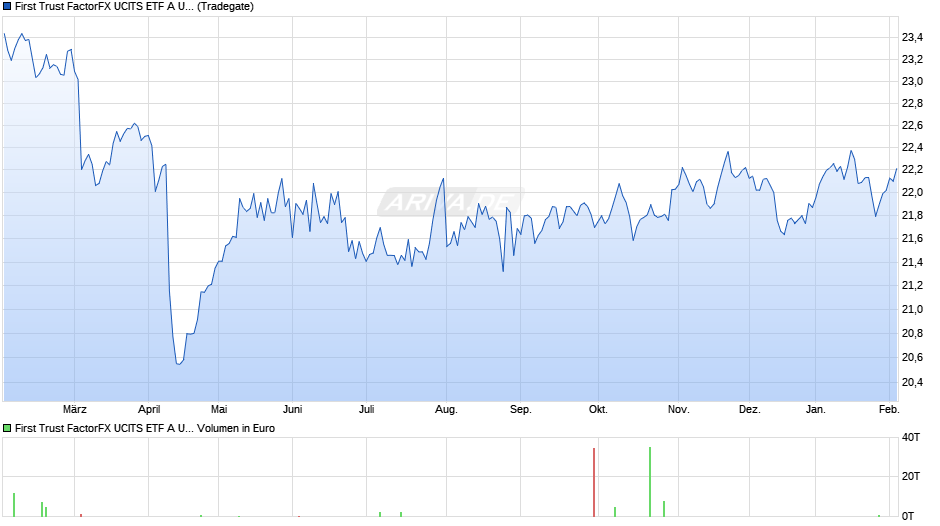This screenshot has width=940, height=526.
Task: Click the 'April' month label
Action: point(149,410)
